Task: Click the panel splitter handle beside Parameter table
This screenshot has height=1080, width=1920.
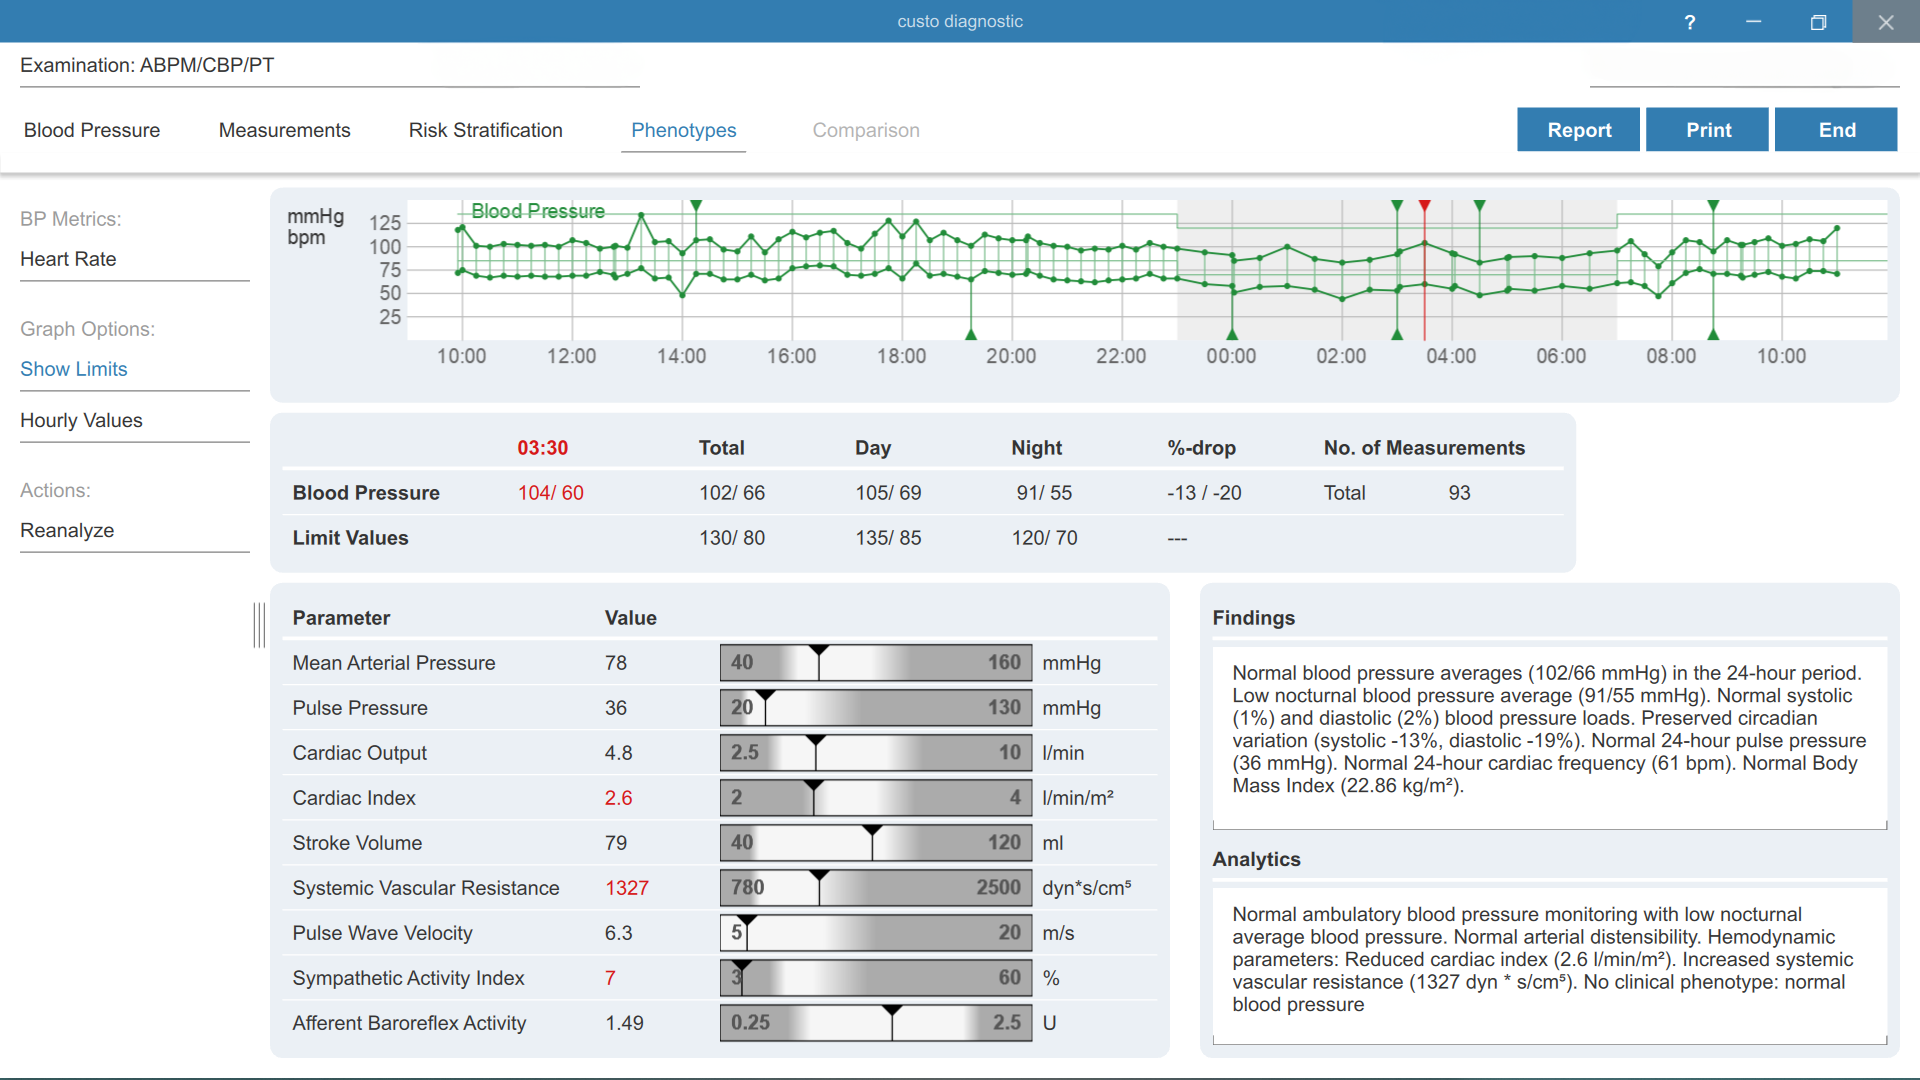Action: point(259,625)
